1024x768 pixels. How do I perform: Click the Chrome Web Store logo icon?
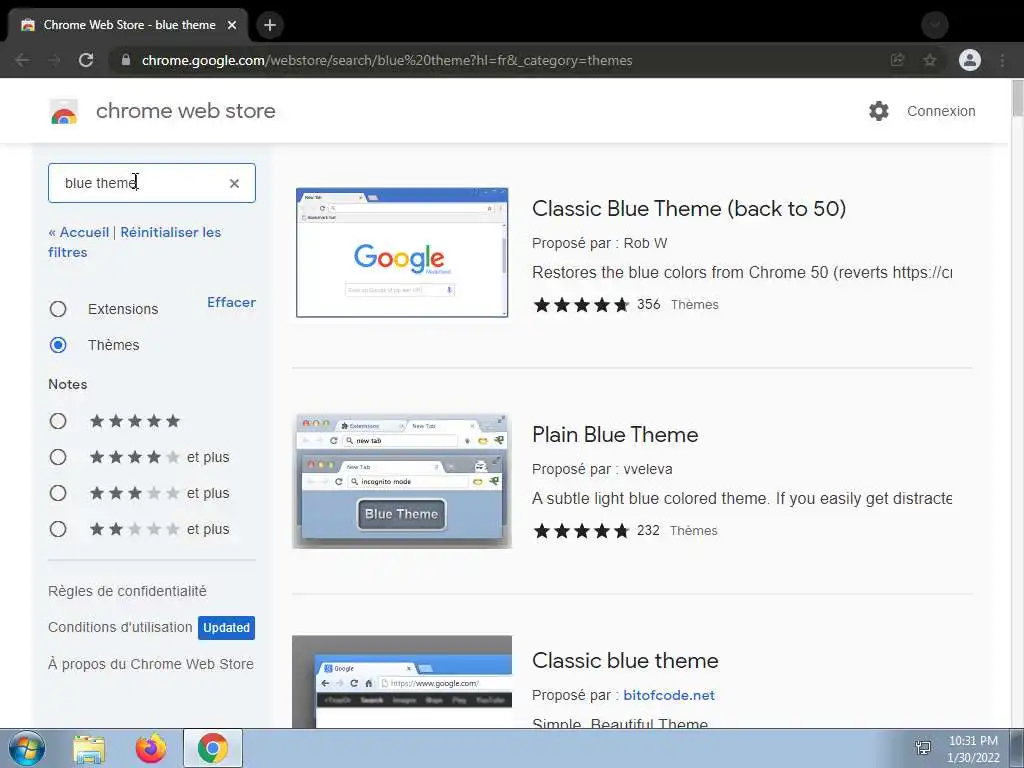[x=63, y=112]
